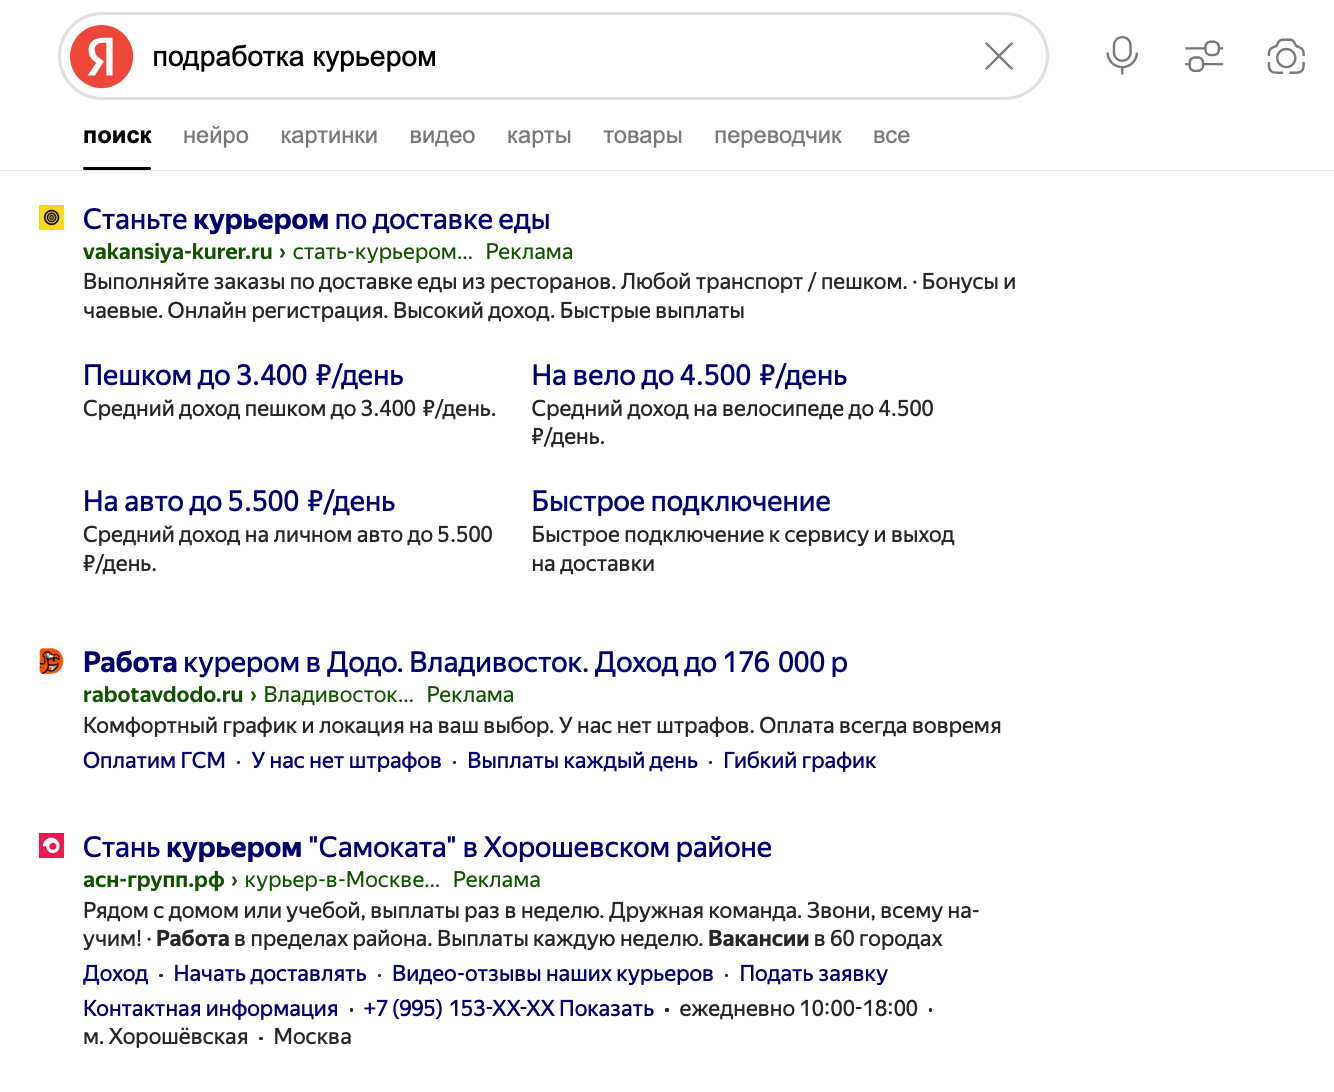1334x1092 pixels.
Task: Click Реклама label of vakansiya-kurer.ru ad
Action: (529, 251)
